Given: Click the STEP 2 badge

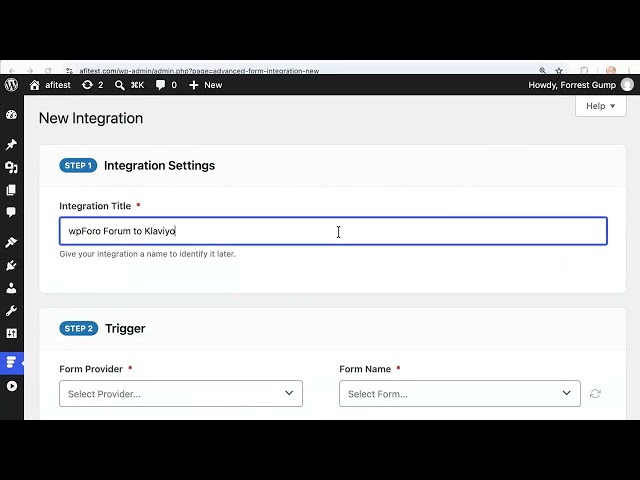Looking at the screenshot, I should pos(79,329).
